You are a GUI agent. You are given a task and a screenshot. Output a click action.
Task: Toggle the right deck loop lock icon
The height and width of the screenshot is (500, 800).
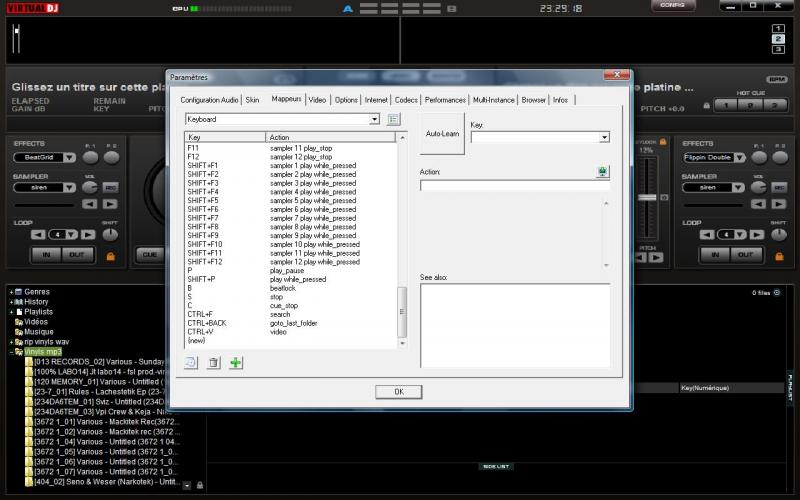779,256
